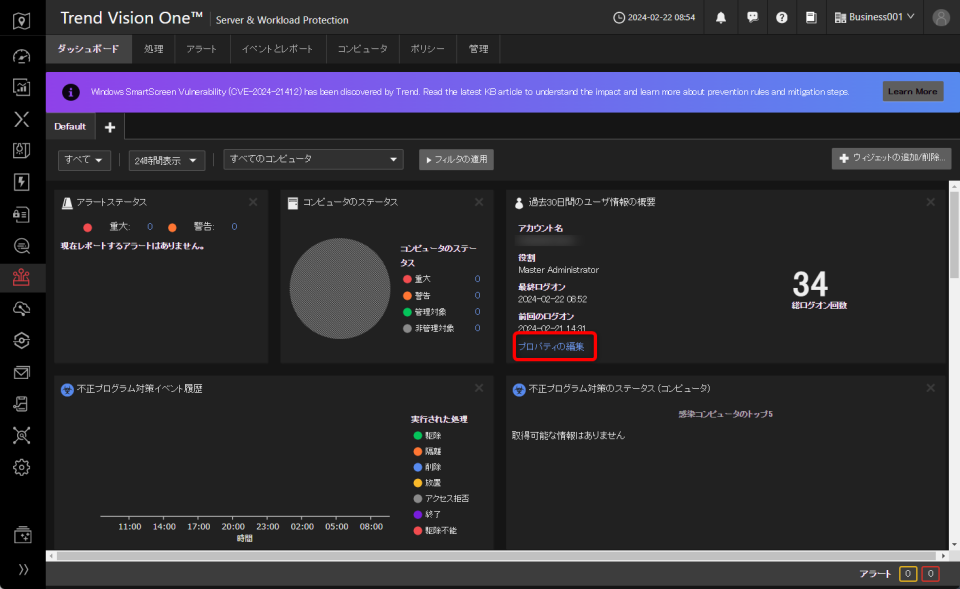Toggle the 削除 legend entry

click(427, 467)
